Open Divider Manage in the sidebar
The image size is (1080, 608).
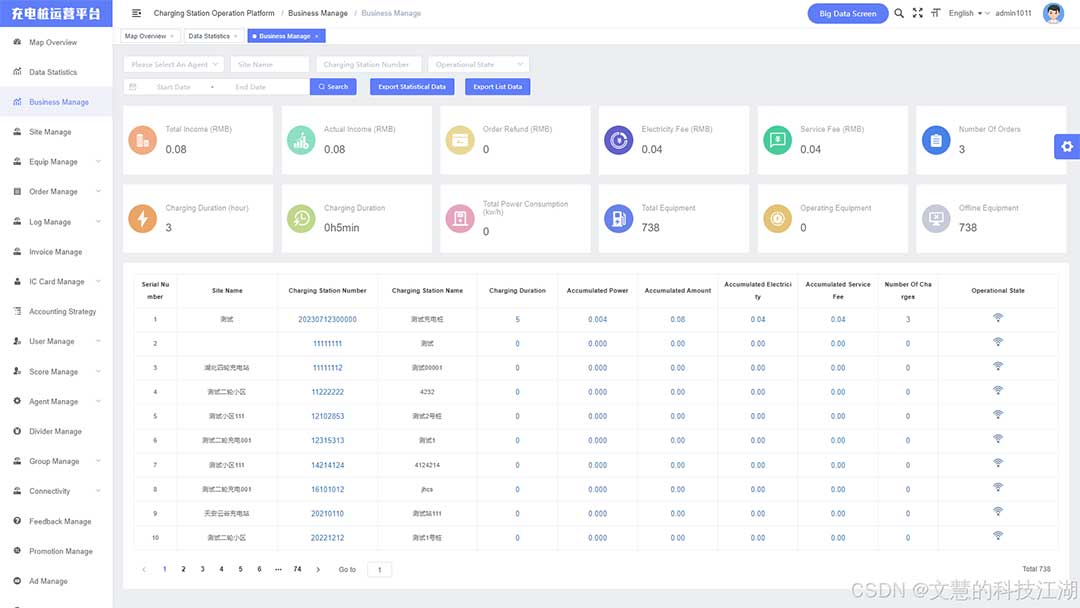[56, 432]
